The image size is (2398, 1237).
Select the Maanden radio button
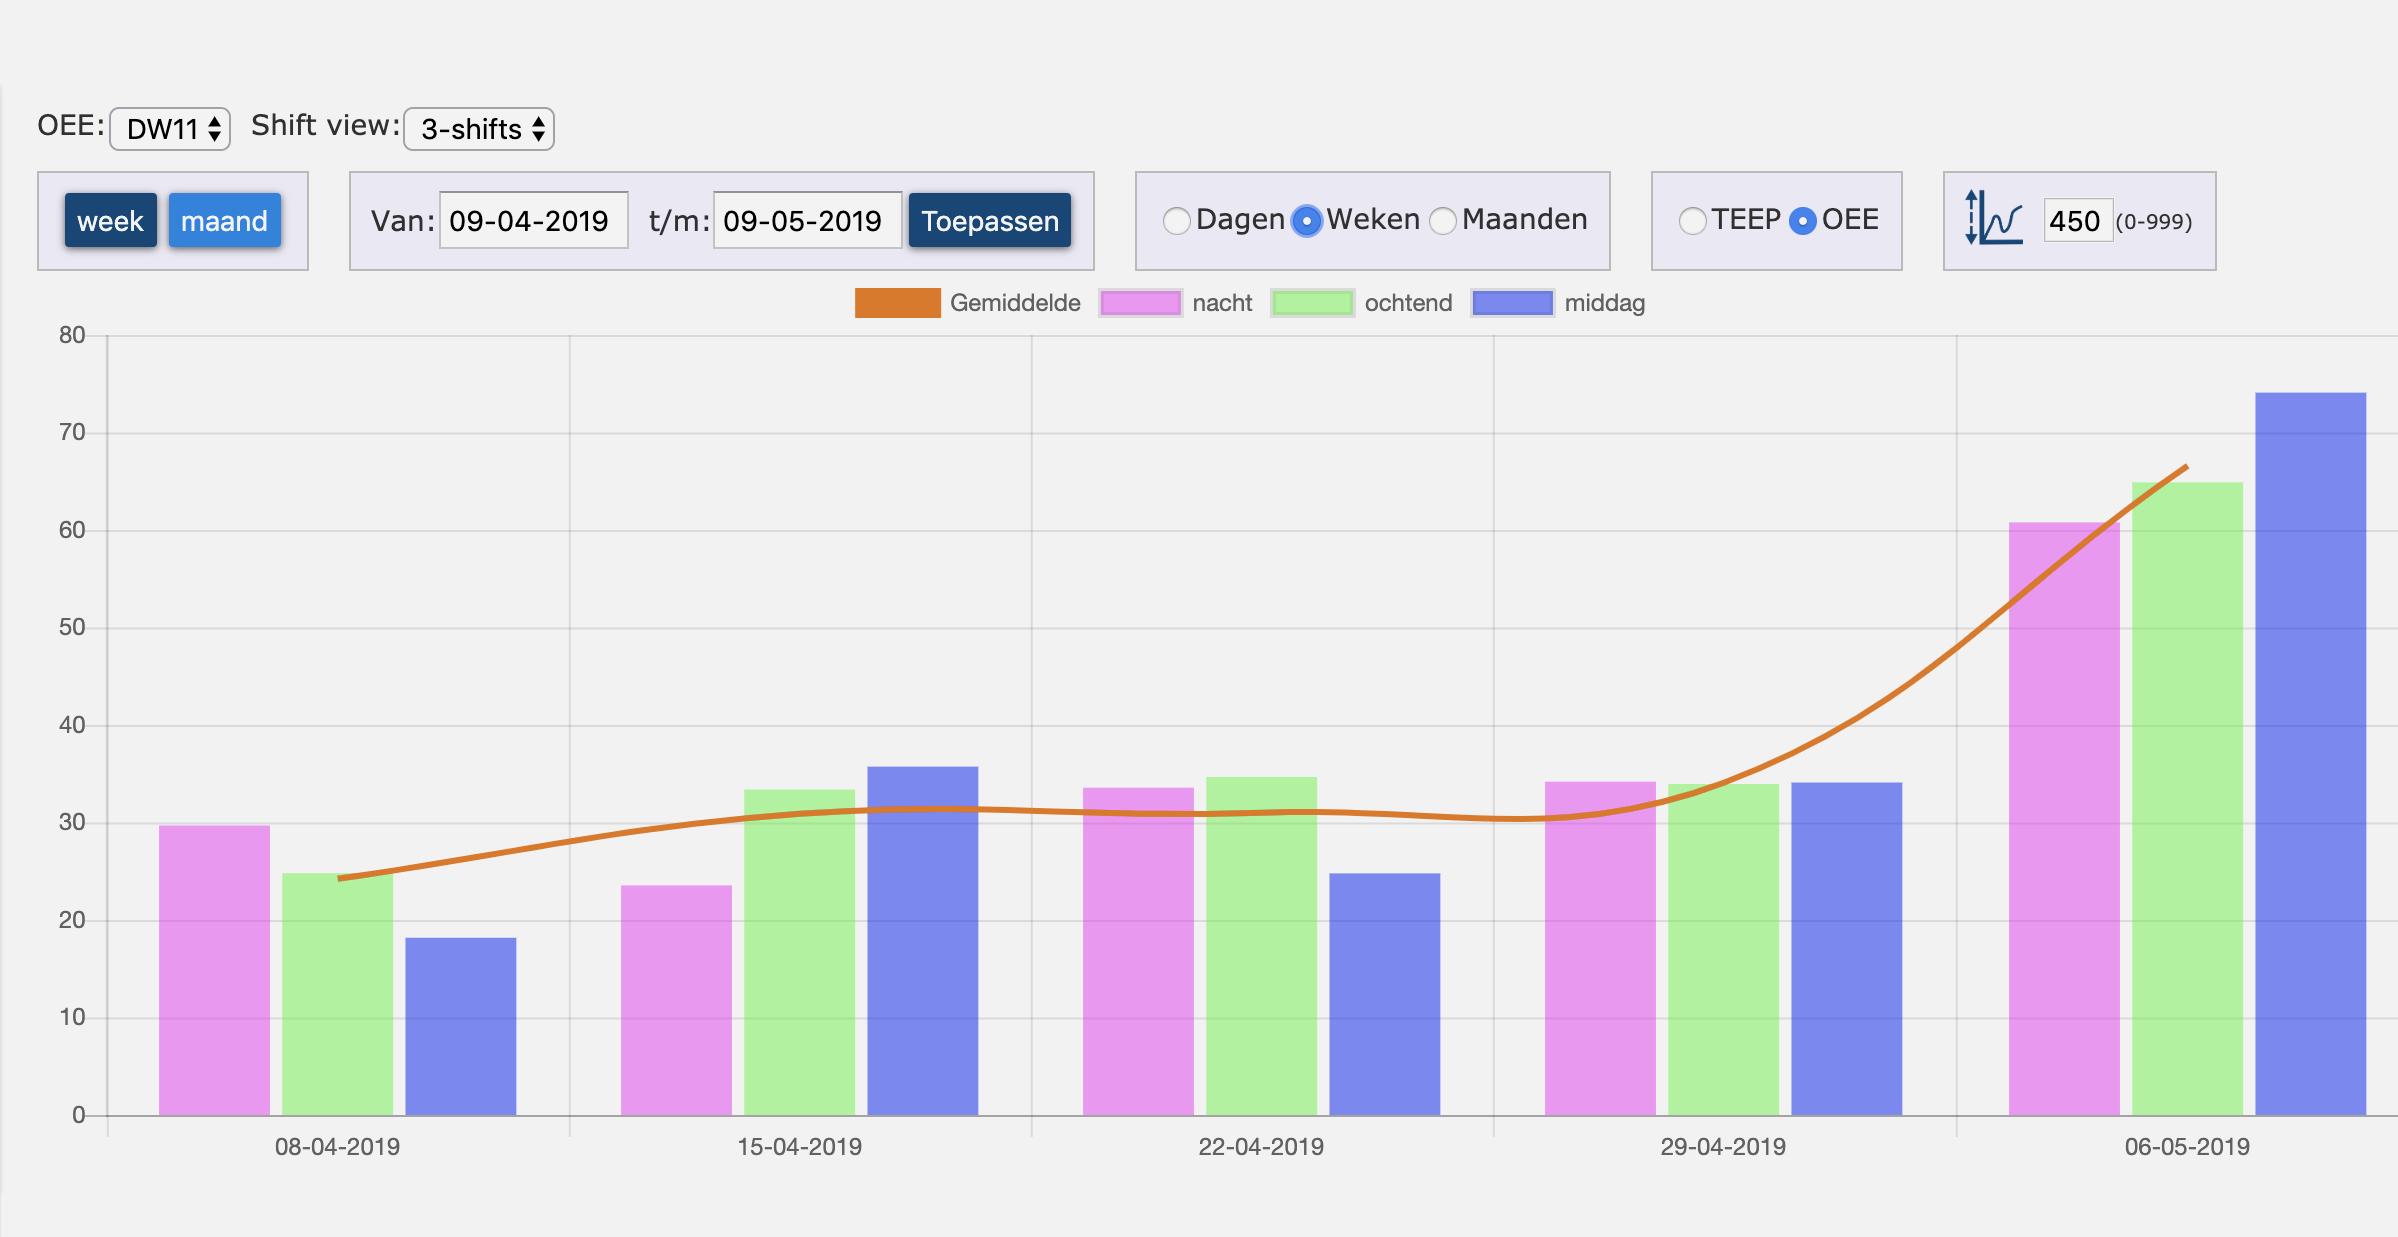[x=1443, y=221]
